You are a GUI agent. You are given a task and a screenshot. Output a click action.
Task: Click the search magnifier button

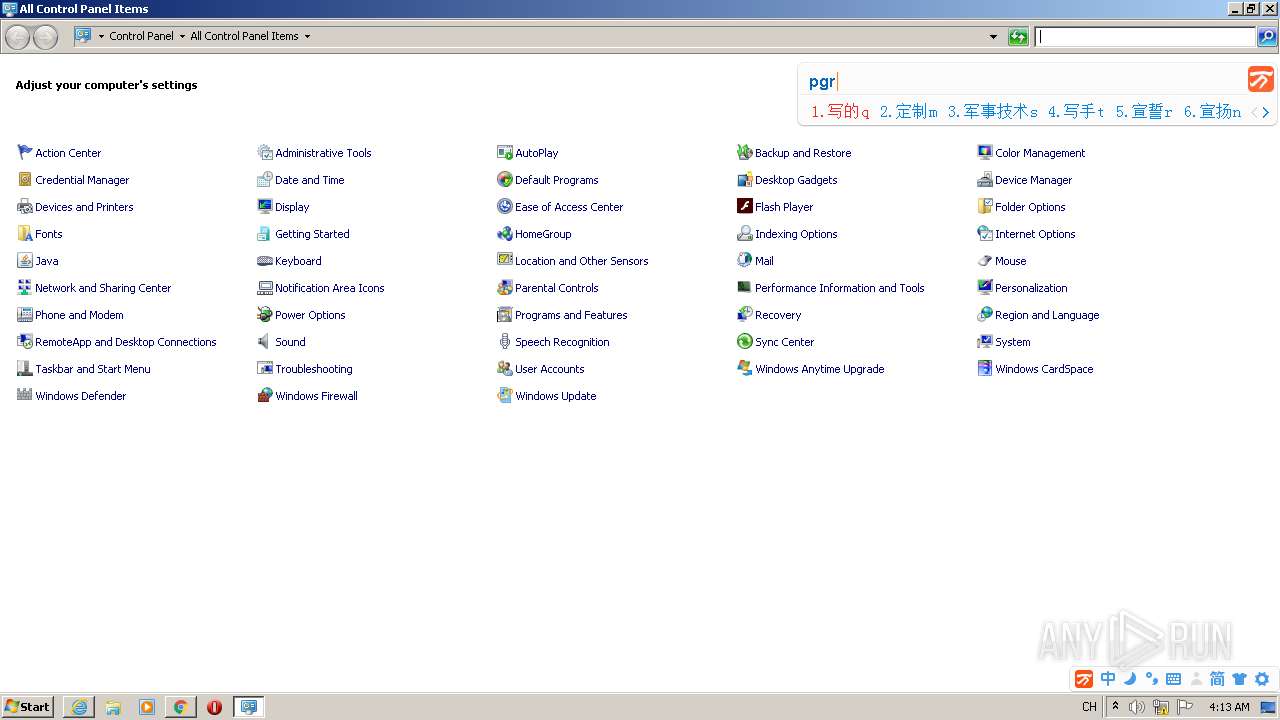tap(1267, 37)
